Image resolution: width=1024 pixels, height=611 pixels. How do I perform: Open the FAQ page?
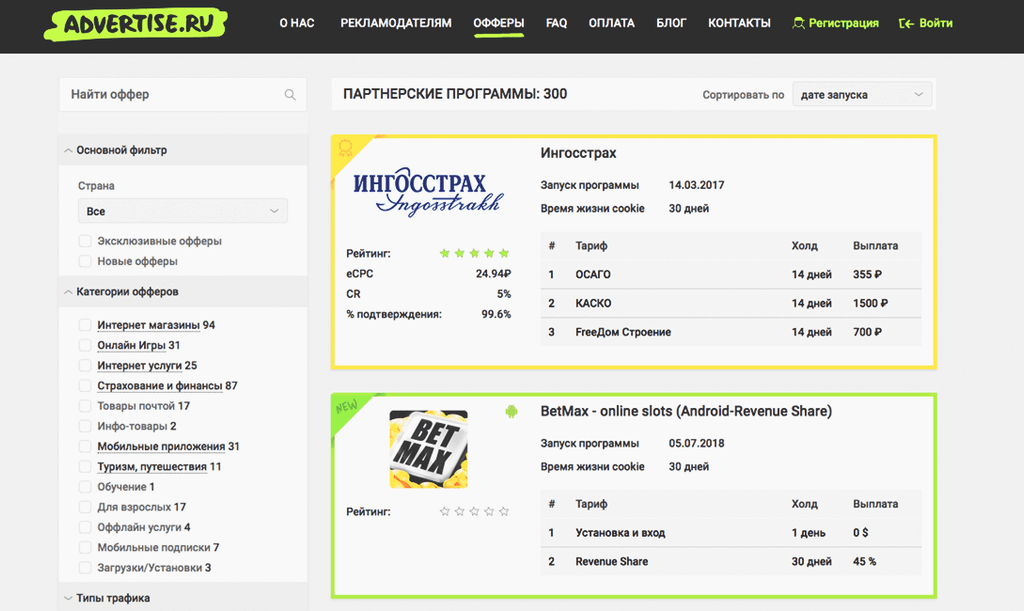tap(556, 24)
